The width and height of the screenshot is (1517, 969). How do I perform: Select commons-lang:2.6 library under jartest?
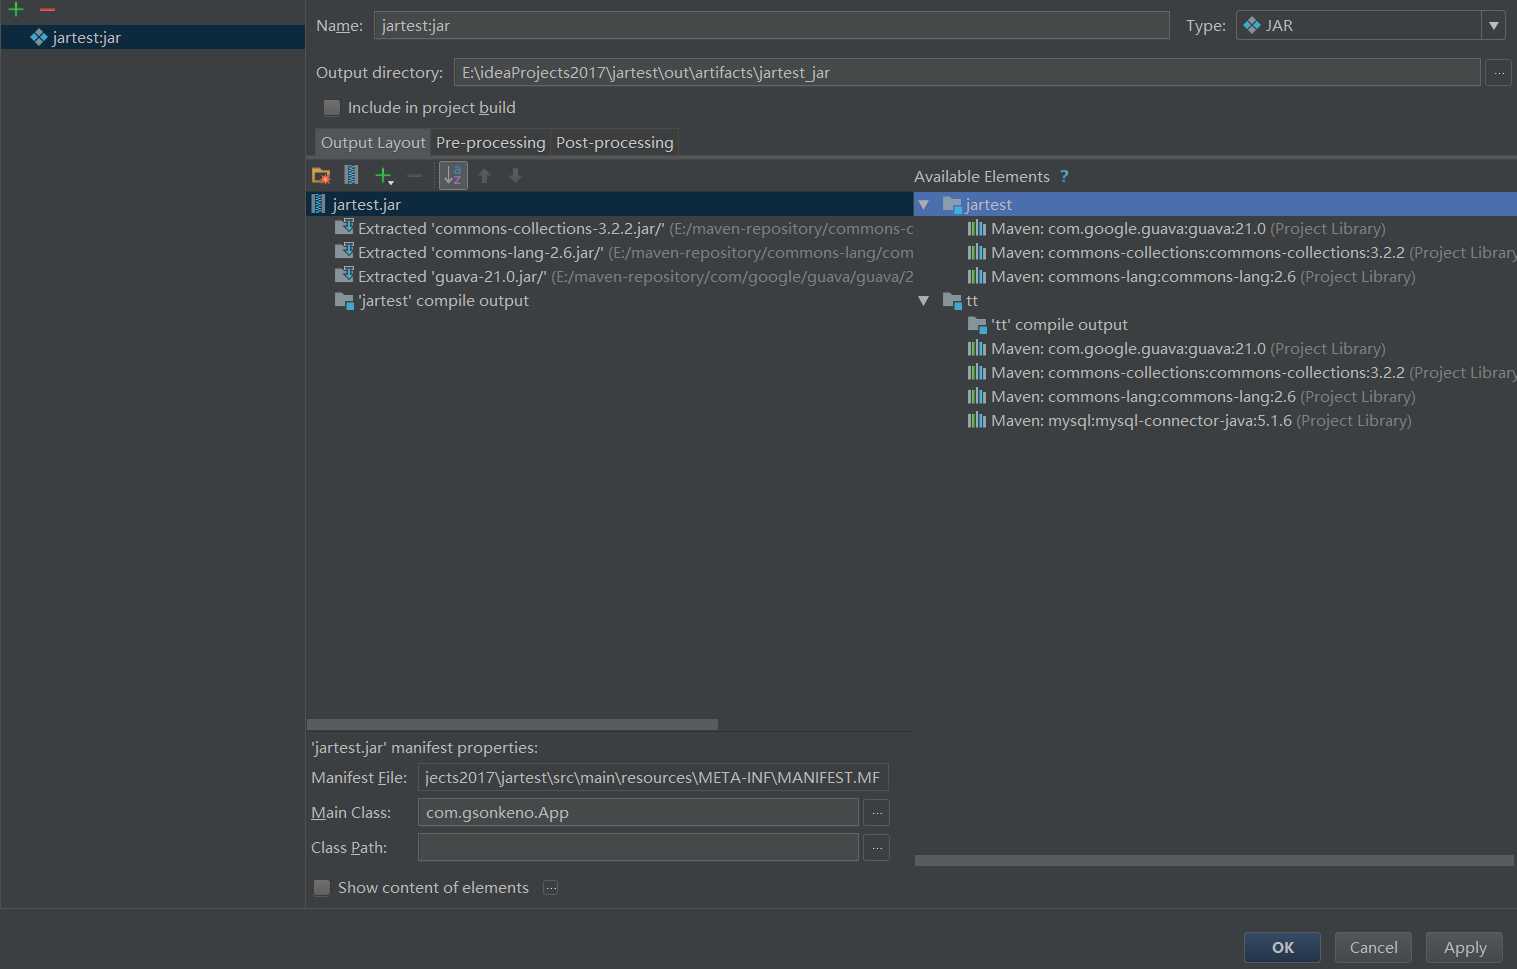1191,276
